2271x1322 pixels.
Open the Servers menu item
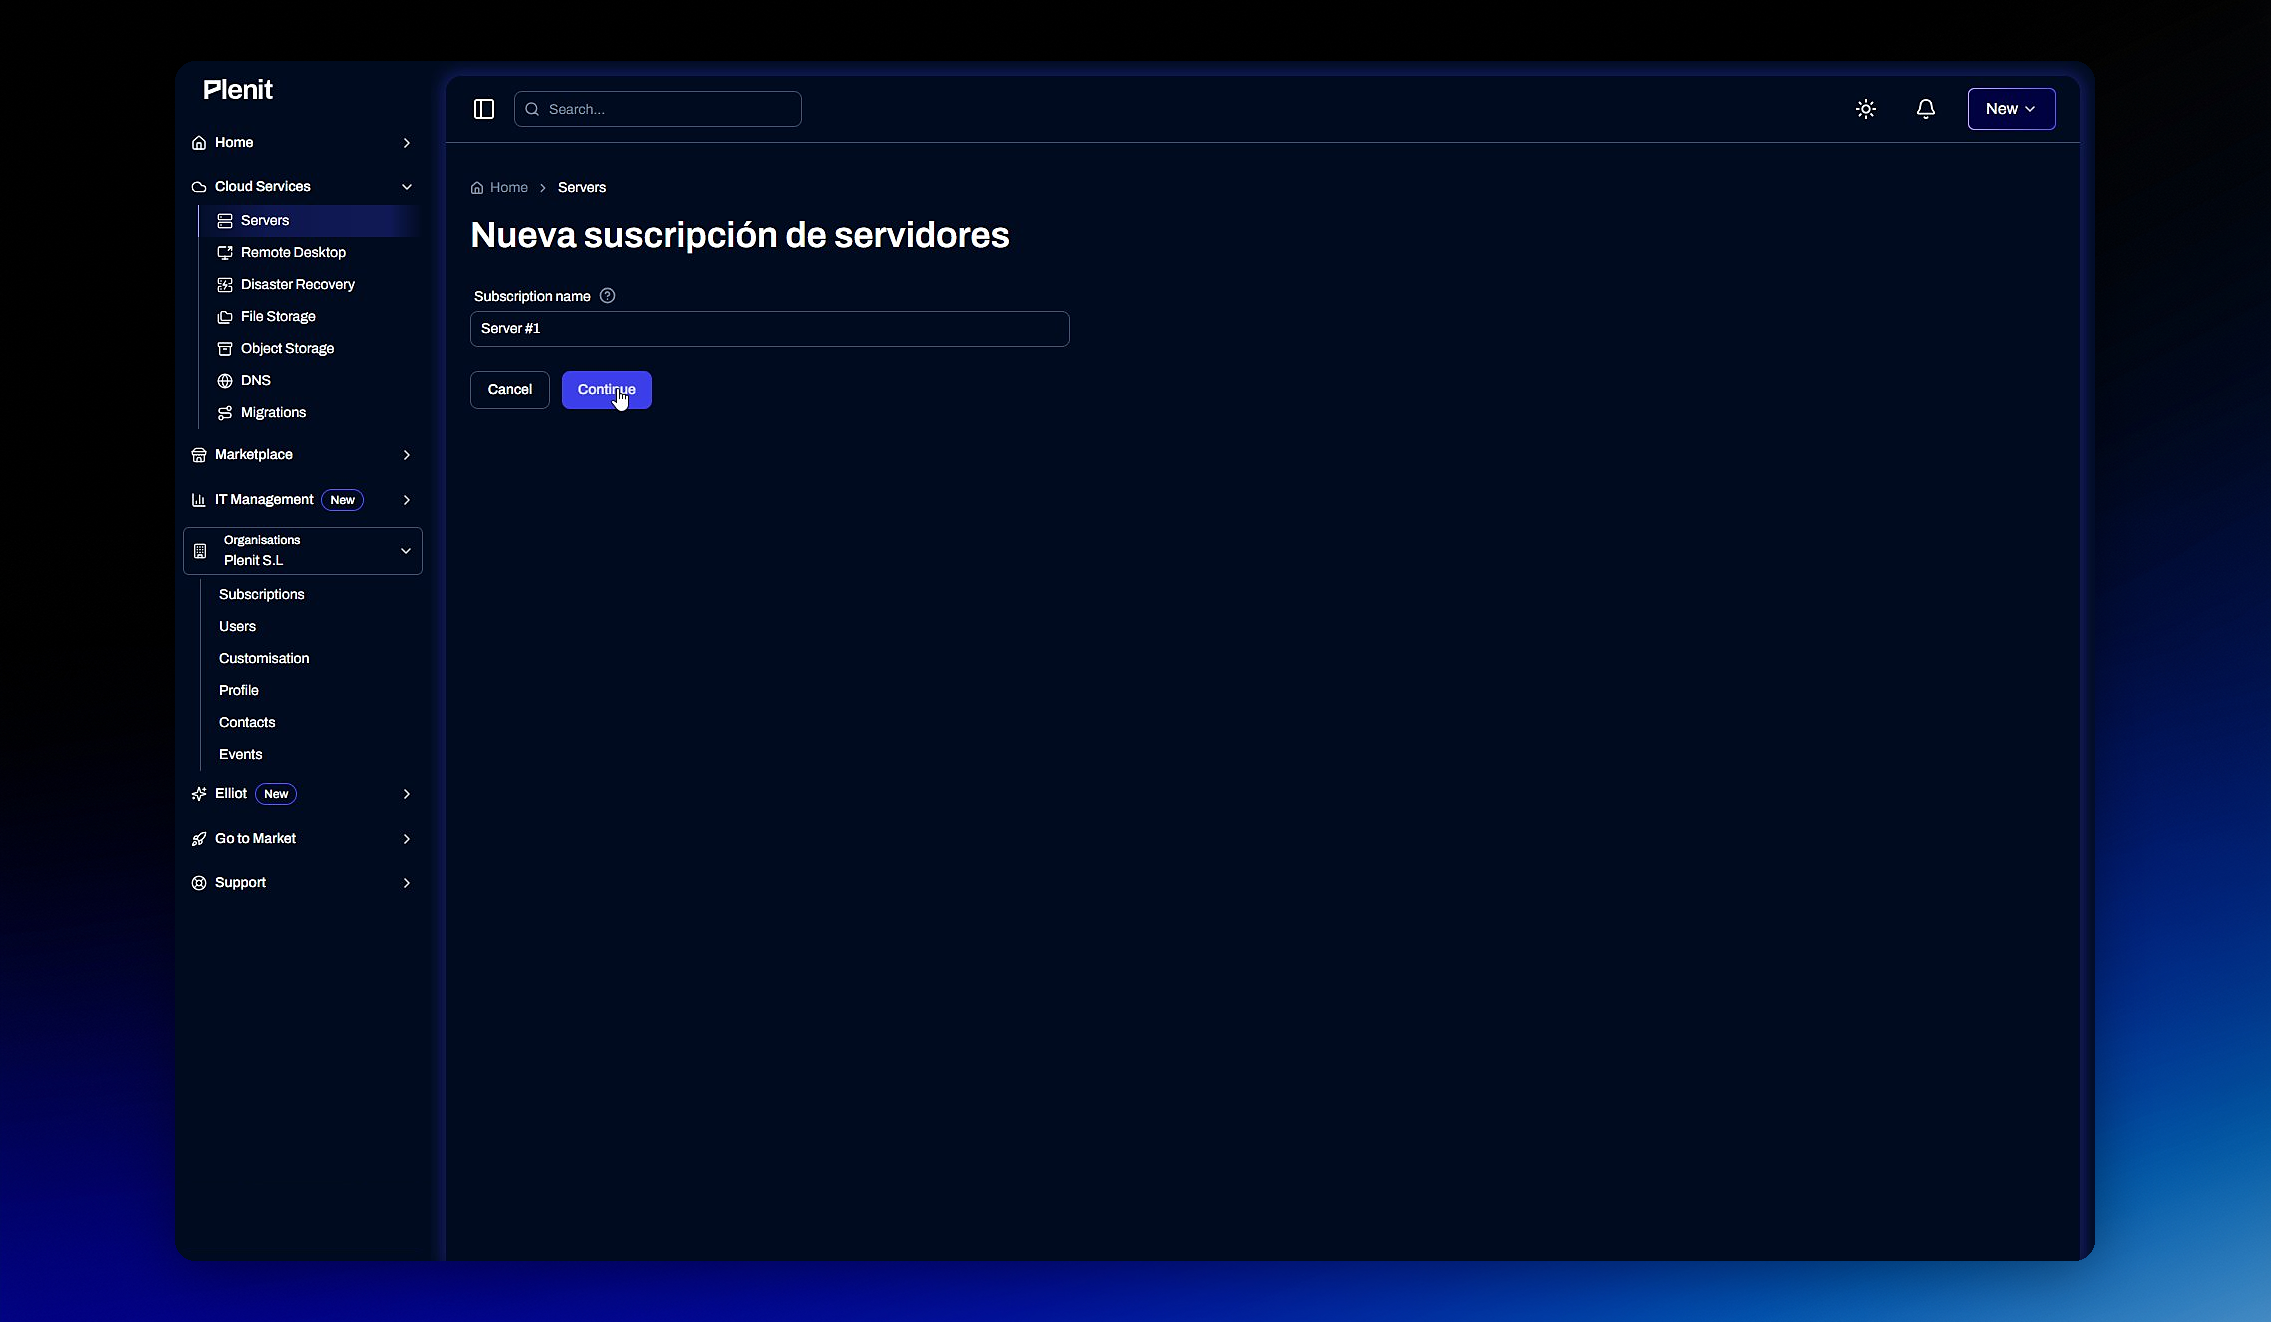pos(310,221)
